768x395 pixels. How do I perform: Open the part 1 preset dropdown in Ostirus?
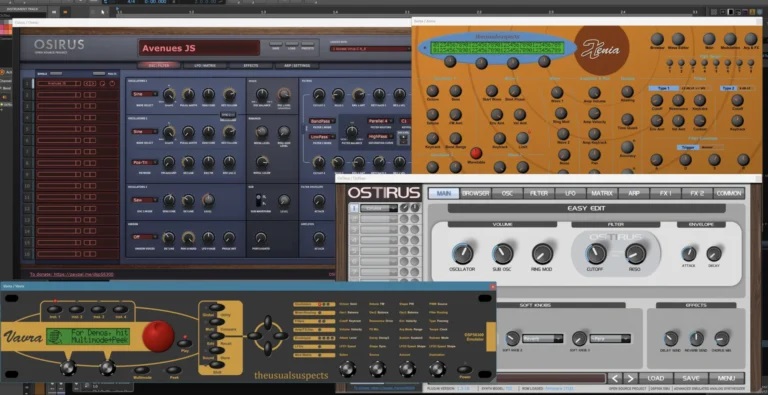tap(379, 208)
